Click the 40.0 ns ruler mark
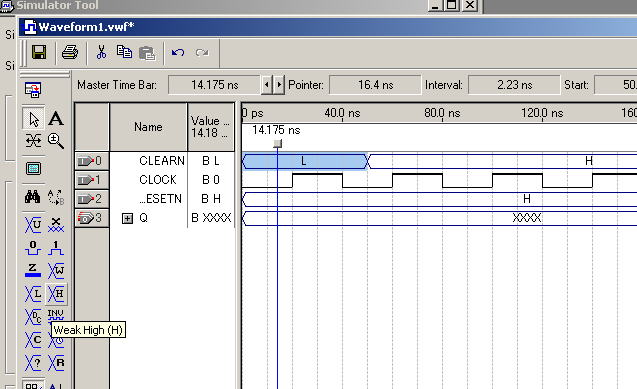The height and width of the screenshot is (389, 637). click(x=342, y=113)
